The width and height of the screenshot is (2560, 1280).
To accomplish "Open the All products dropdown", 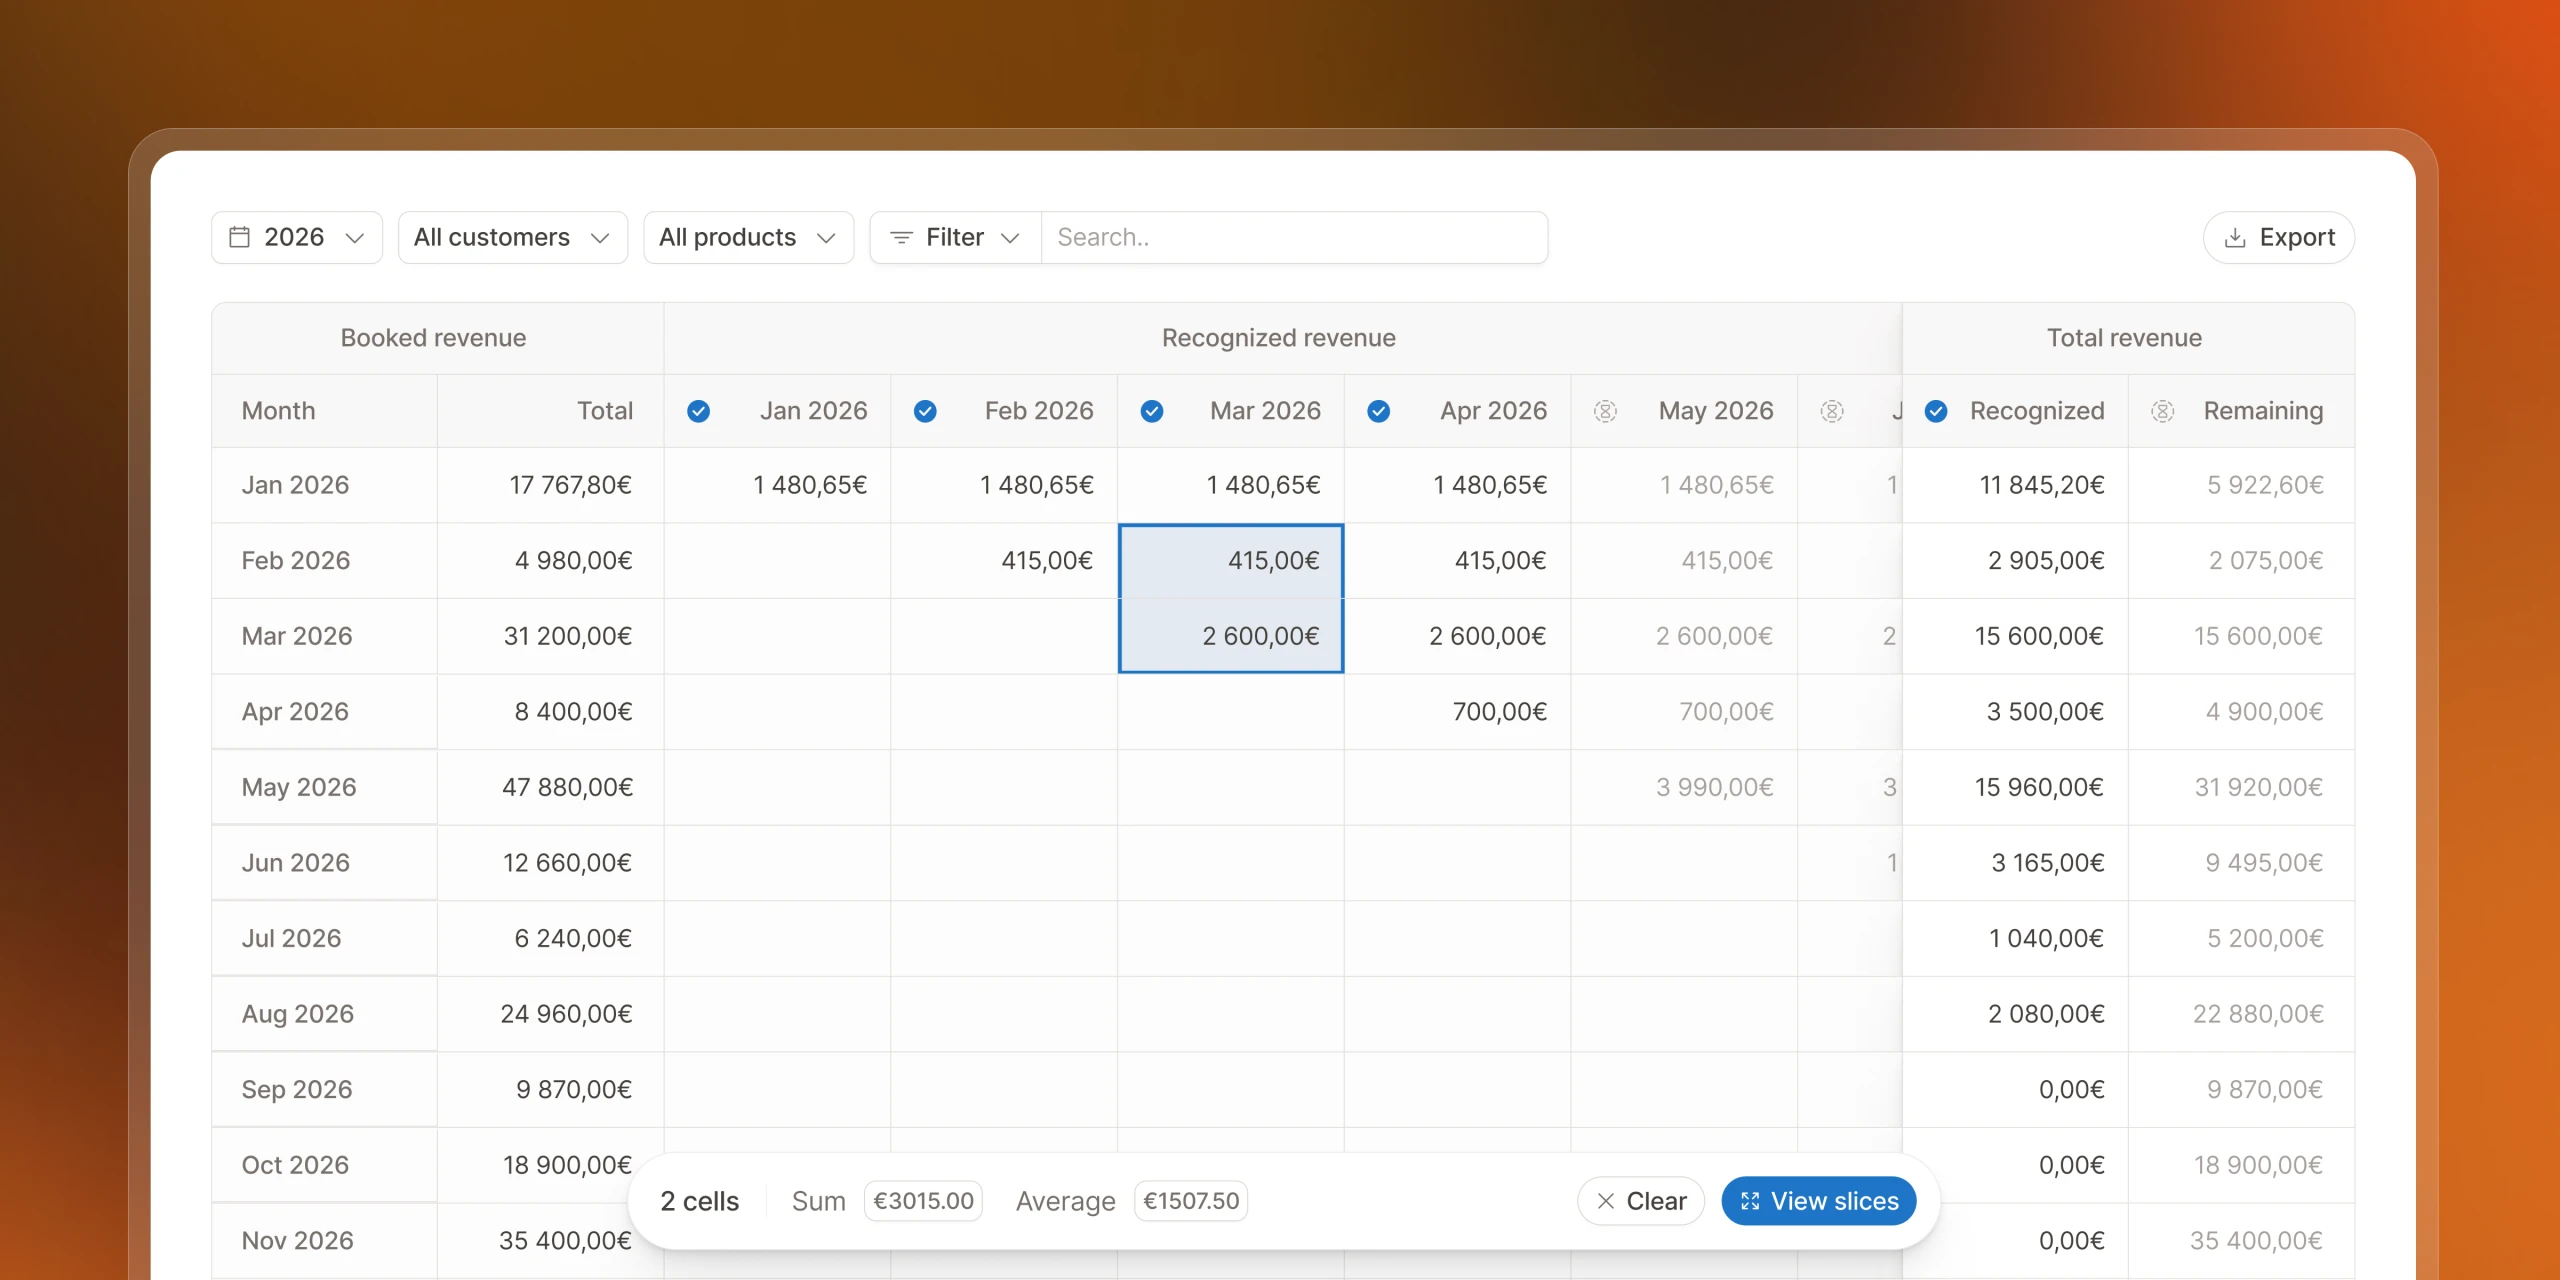I will (x=748, y=237).
